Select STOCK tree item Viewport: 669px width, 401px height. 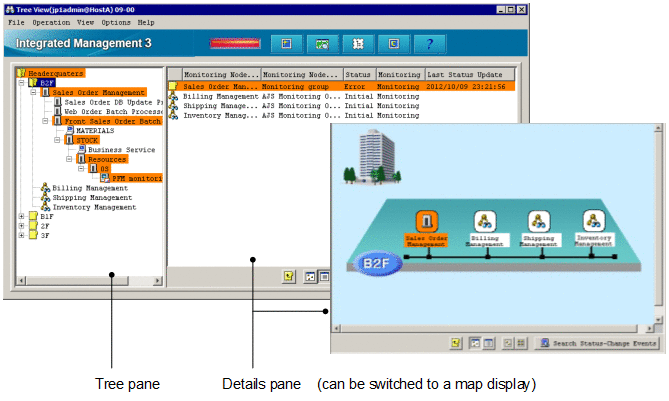[x=87, y=140]
